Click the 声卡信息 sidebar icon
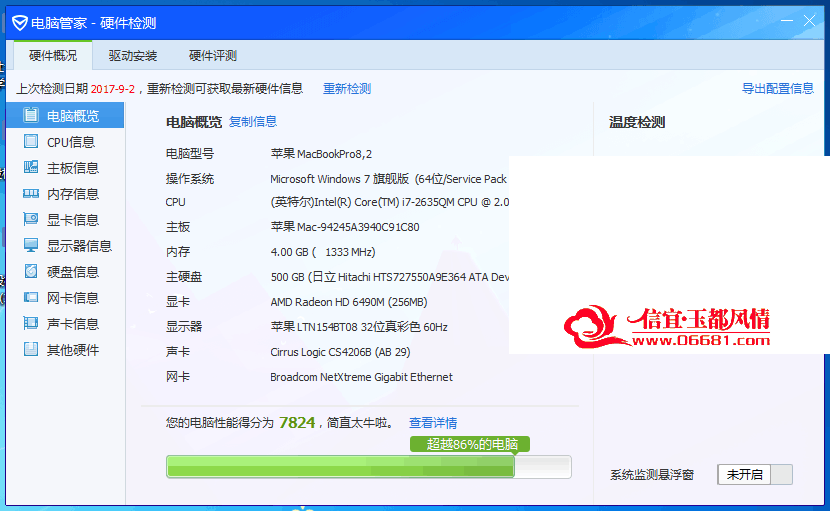The height and width of the screenshot is (511, 830). [31, 323]
